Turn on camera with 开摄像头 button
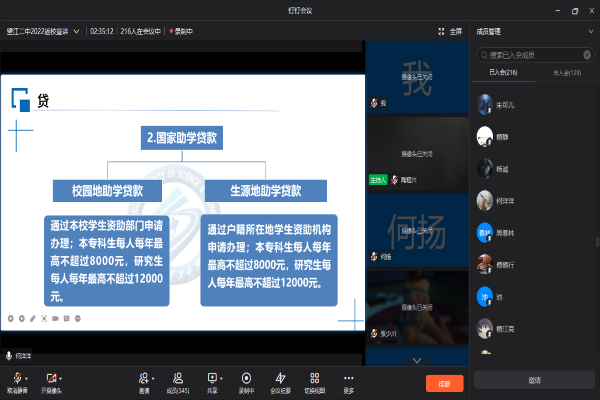This screenshot has width=600, height=400. pyautogui.click(x=50, y=379)
